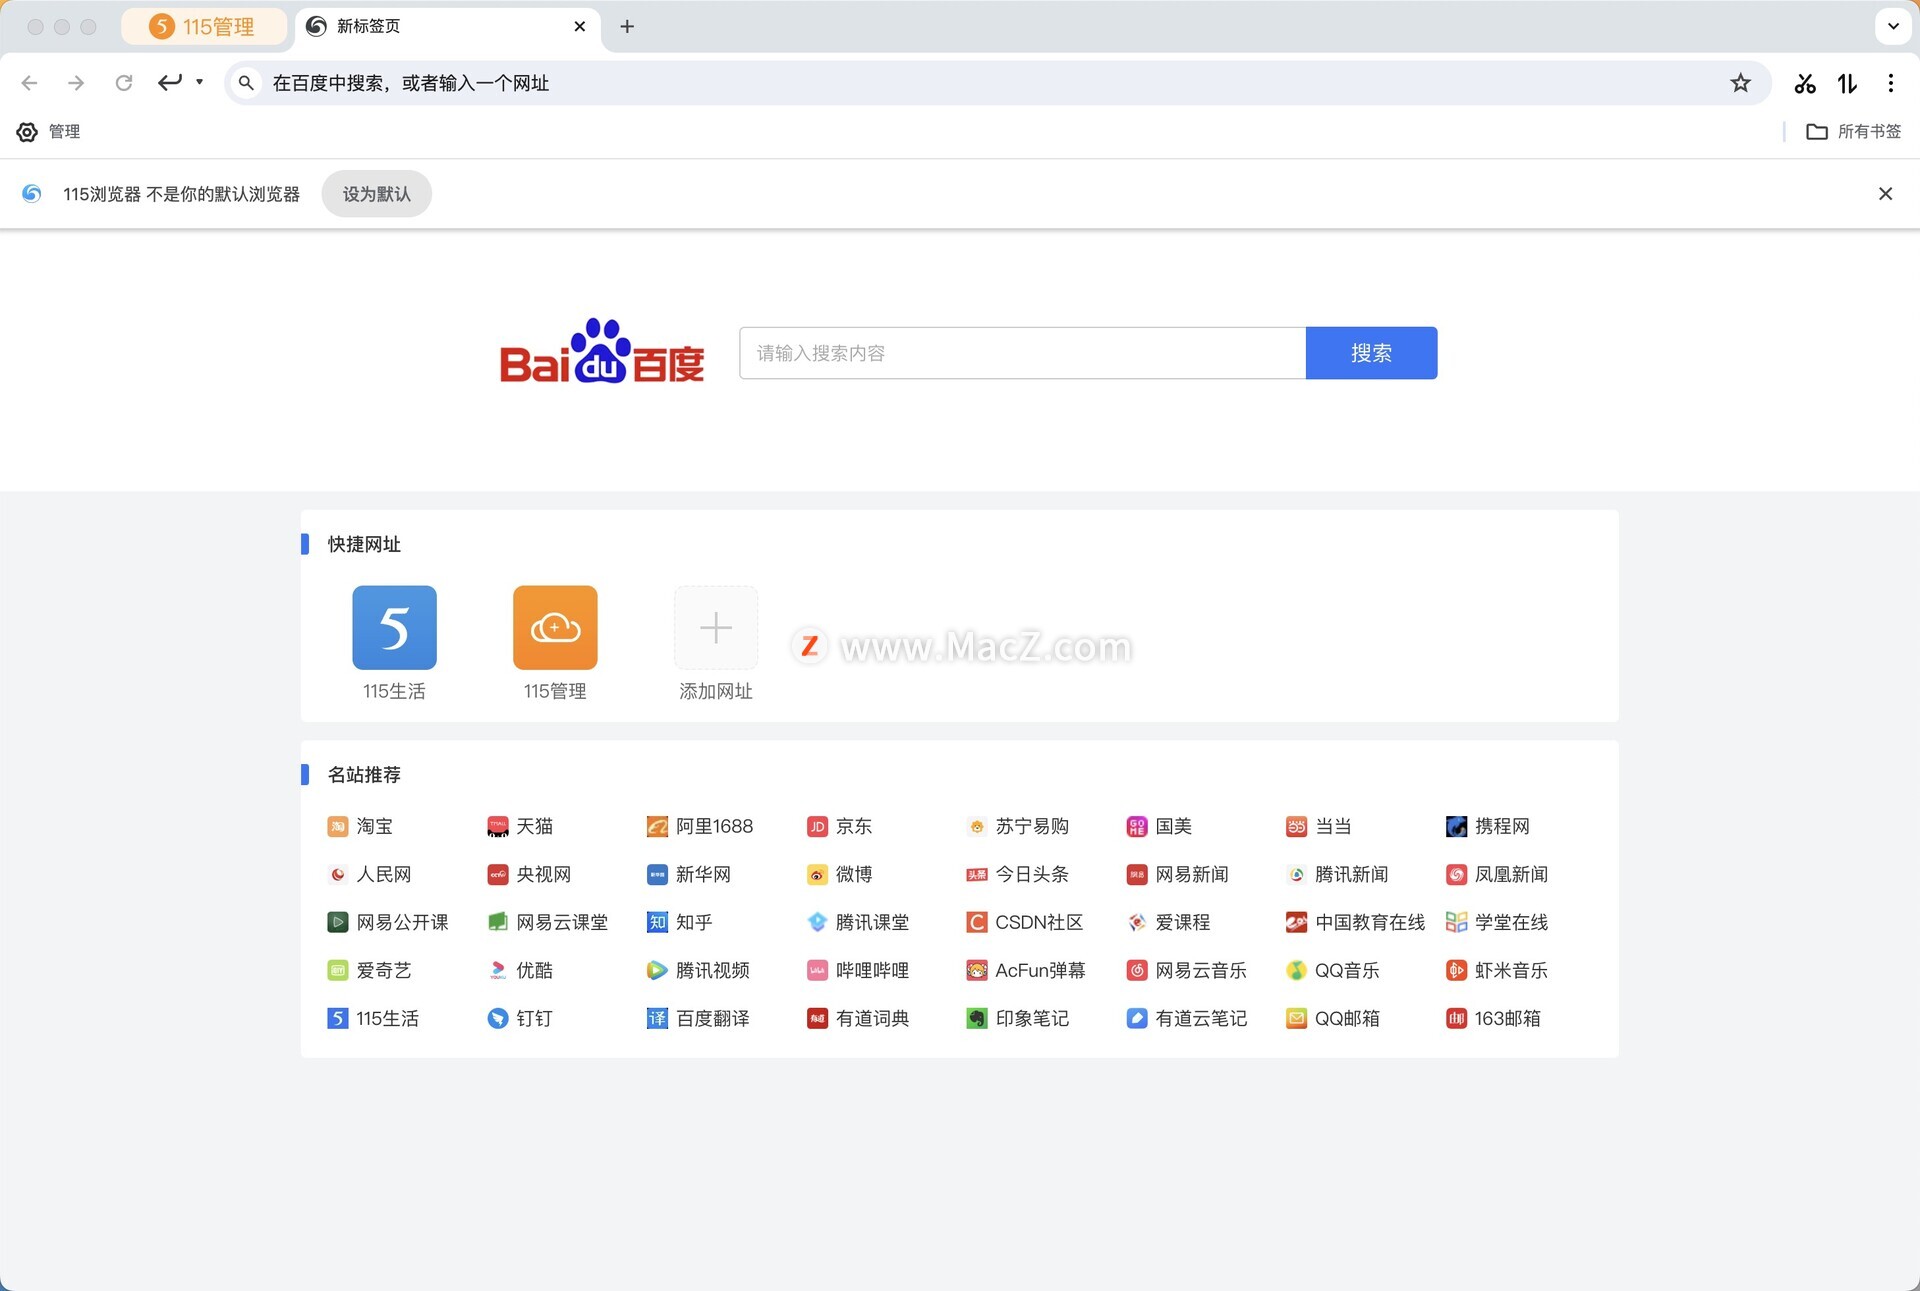
Task: Open the 京东 link
Action: [x=840, y=826]
